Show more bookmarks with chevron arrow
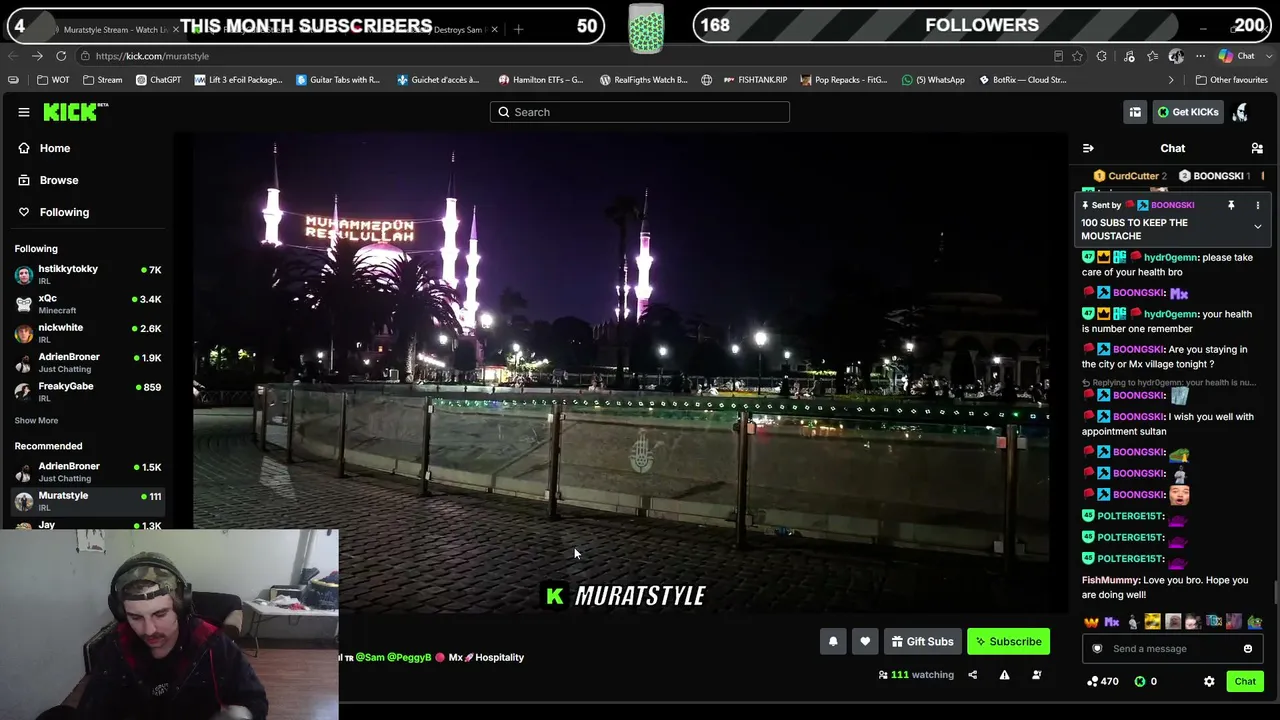 click(x=1171, y=80)
